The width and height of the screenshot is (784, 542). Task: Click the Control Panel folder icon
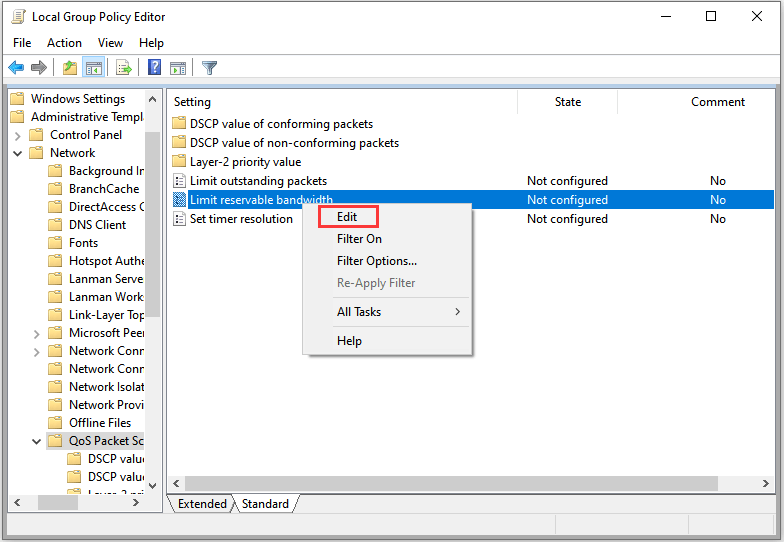36,135
